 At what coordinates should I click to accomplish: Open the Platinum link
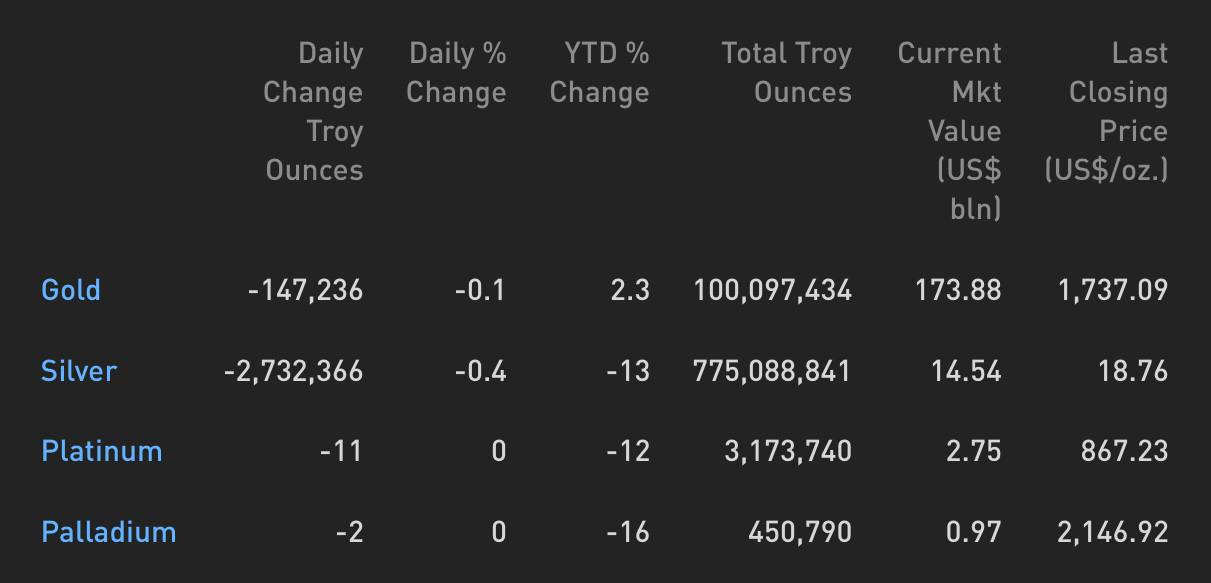click(x=102, y=451)
